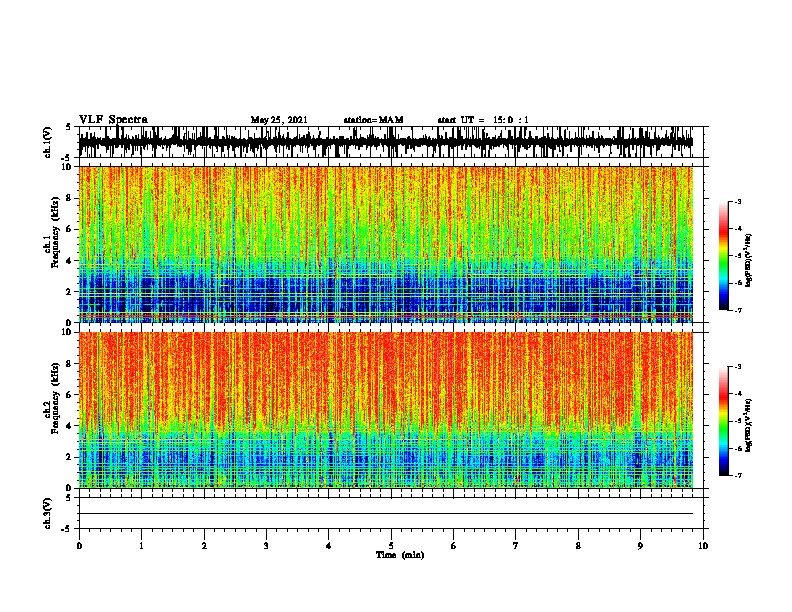This screenshot has width=792, height=612.
Task: Click the ch.2 spectrogram color scale bar
Action: point(724,421)
